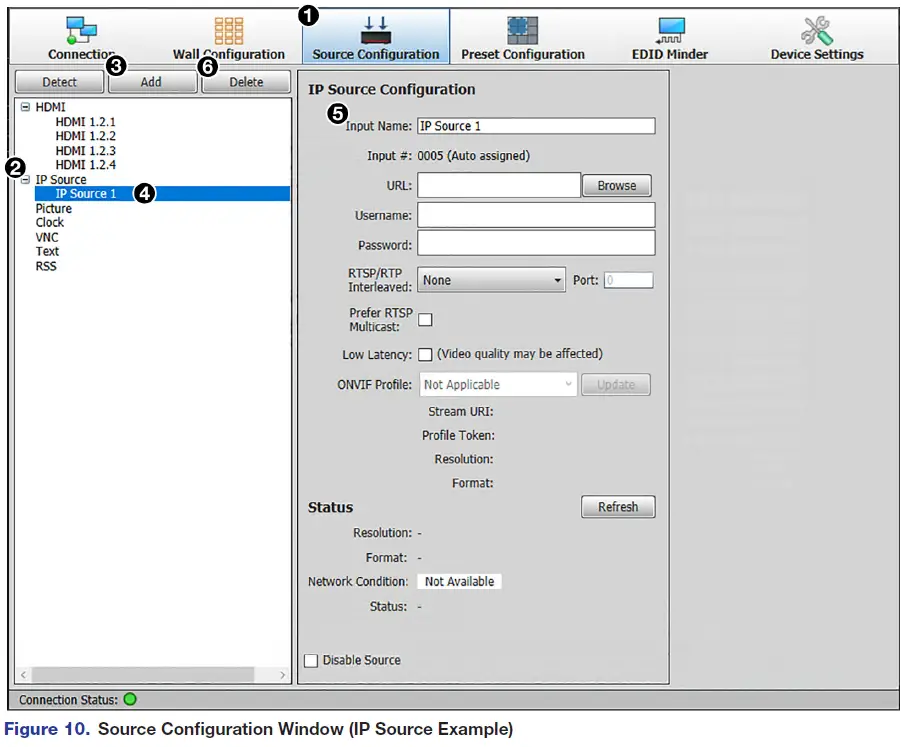Click scroll right arrow in source tree
921x747 pixels.
[x=283, y=675]
